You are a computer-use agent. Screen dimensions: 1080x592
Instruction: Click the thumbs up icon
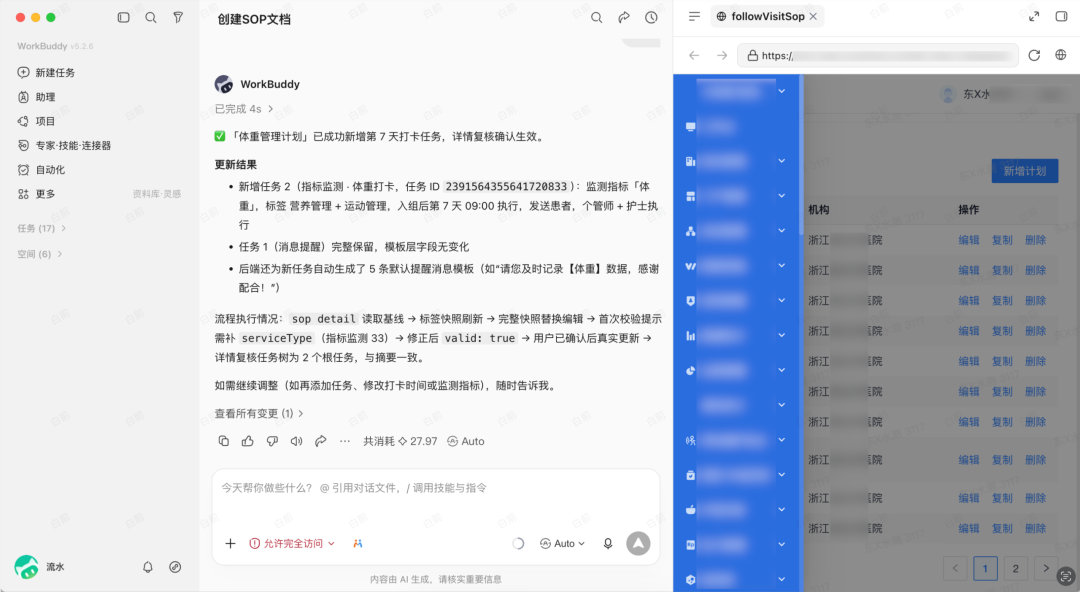[x=248, y=441]
